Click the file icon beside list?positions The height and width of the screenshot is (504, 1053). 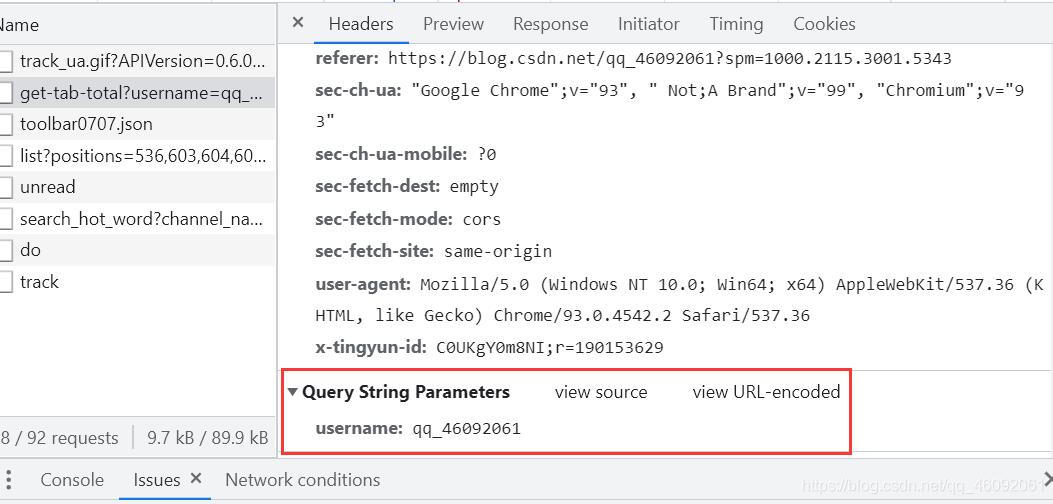click(5, 157)
